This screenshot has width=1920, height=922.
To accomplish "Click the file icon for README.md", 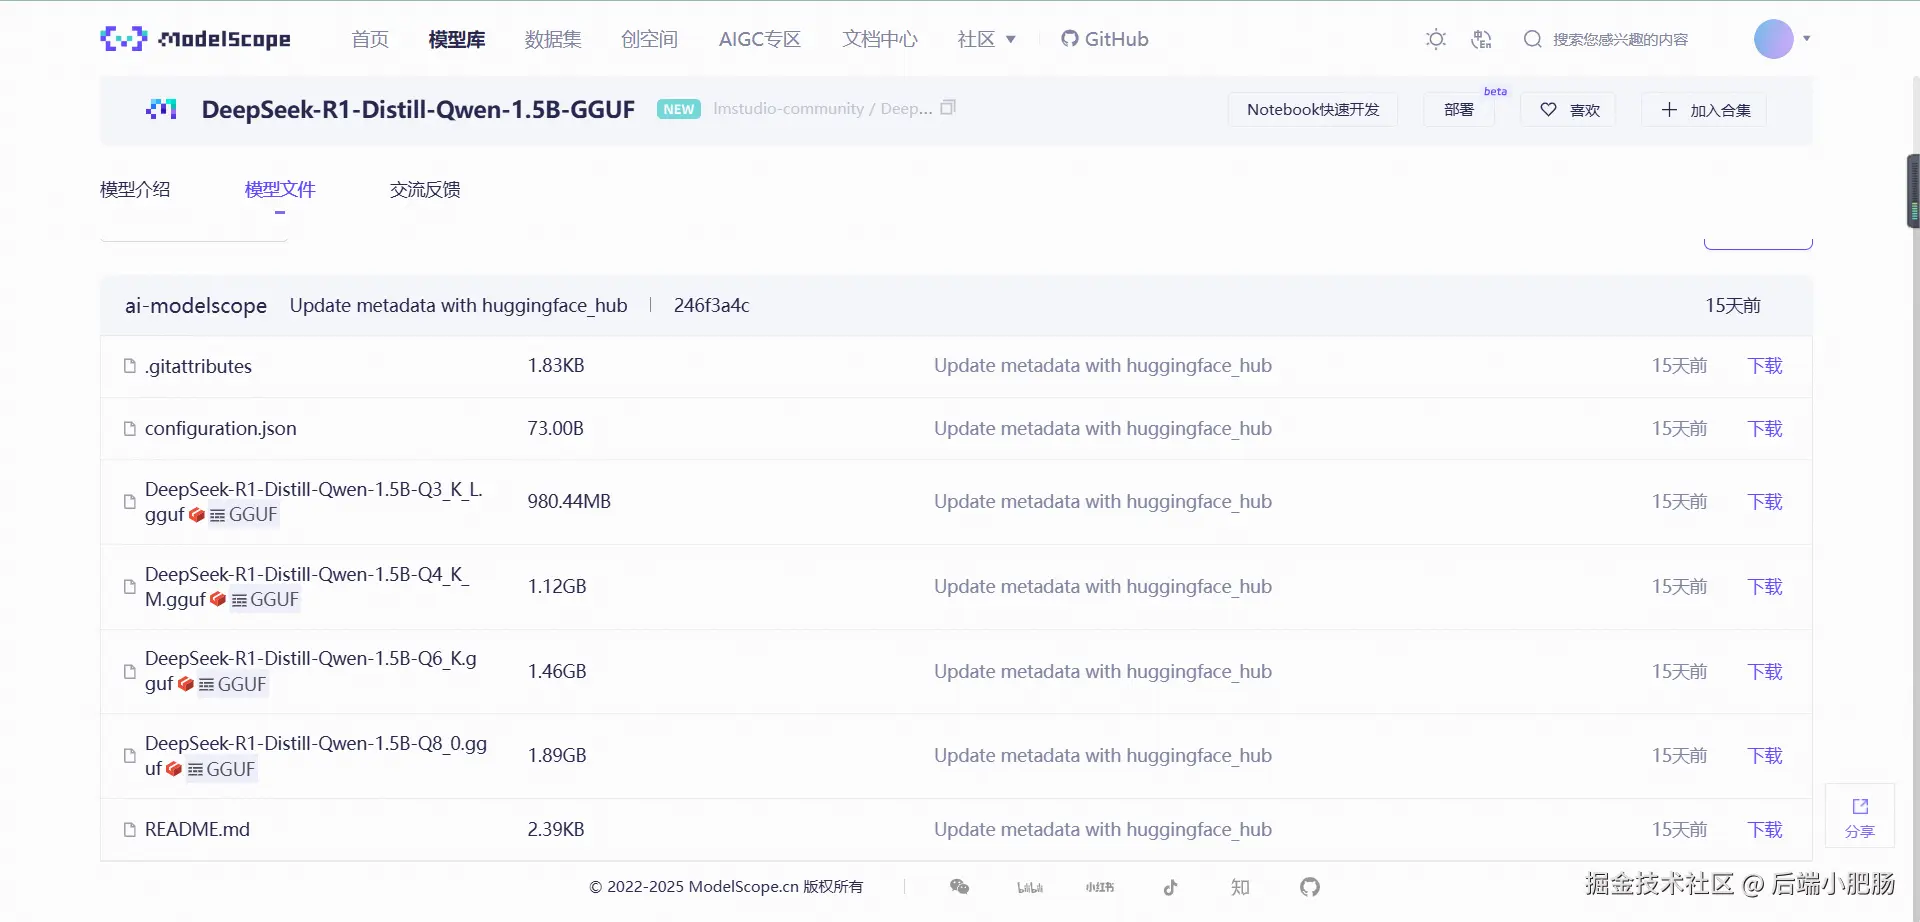I will click(x=129, y=830).
